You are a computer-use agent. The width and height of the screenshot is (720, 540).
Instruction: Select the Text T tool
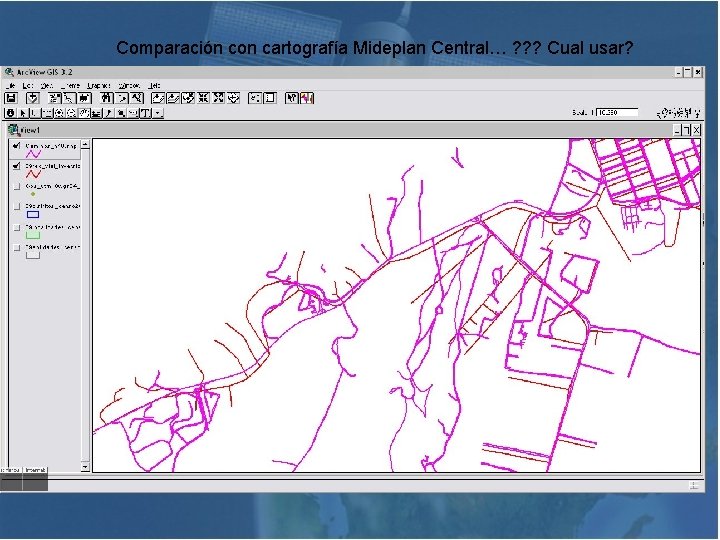[146, 113]
